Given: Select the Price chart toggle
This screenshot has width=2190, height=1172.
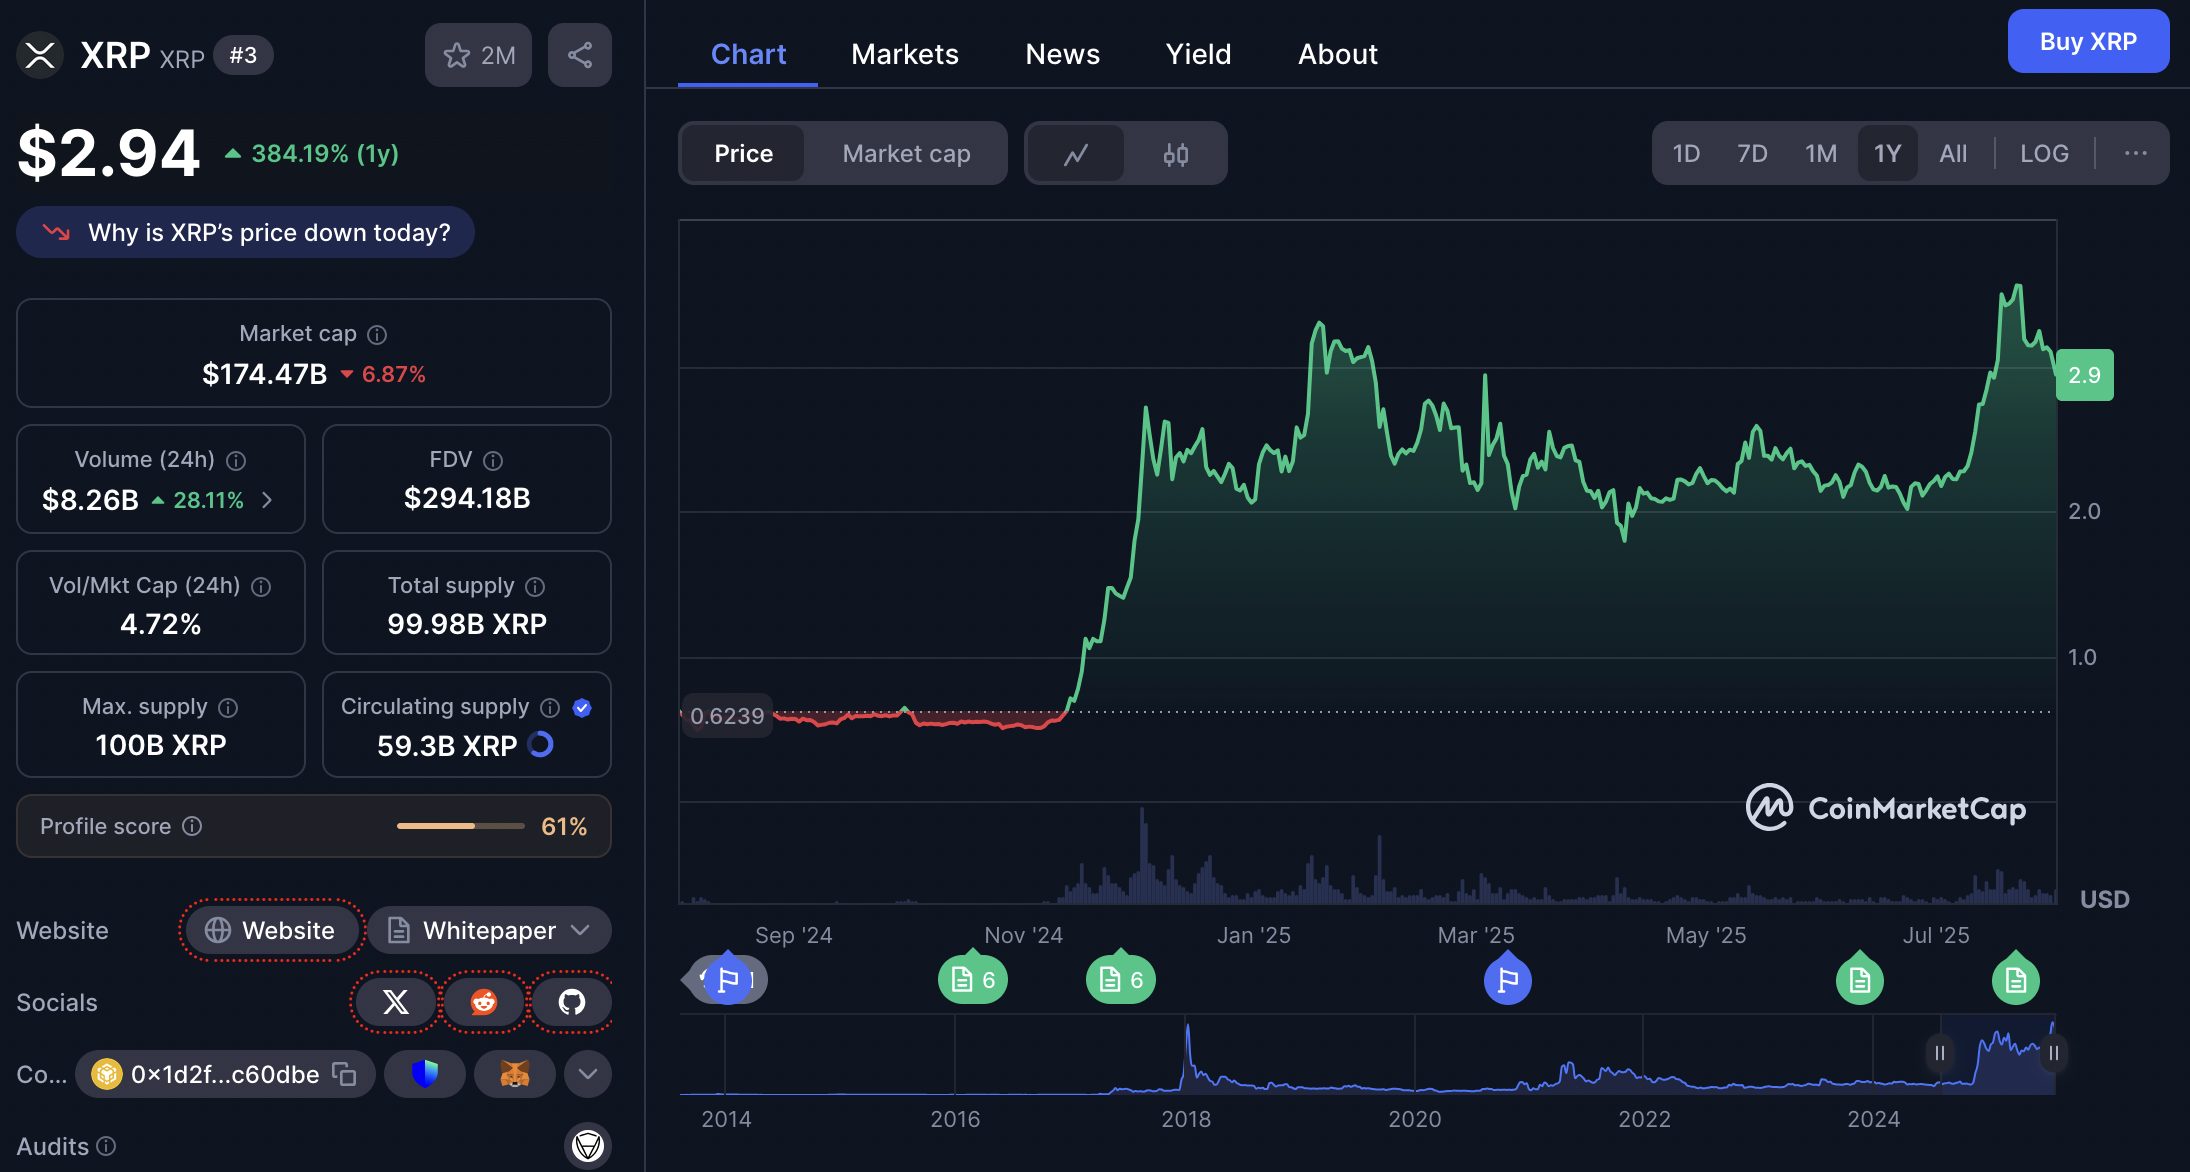Looking at the screenshot, I should point(743,154).
